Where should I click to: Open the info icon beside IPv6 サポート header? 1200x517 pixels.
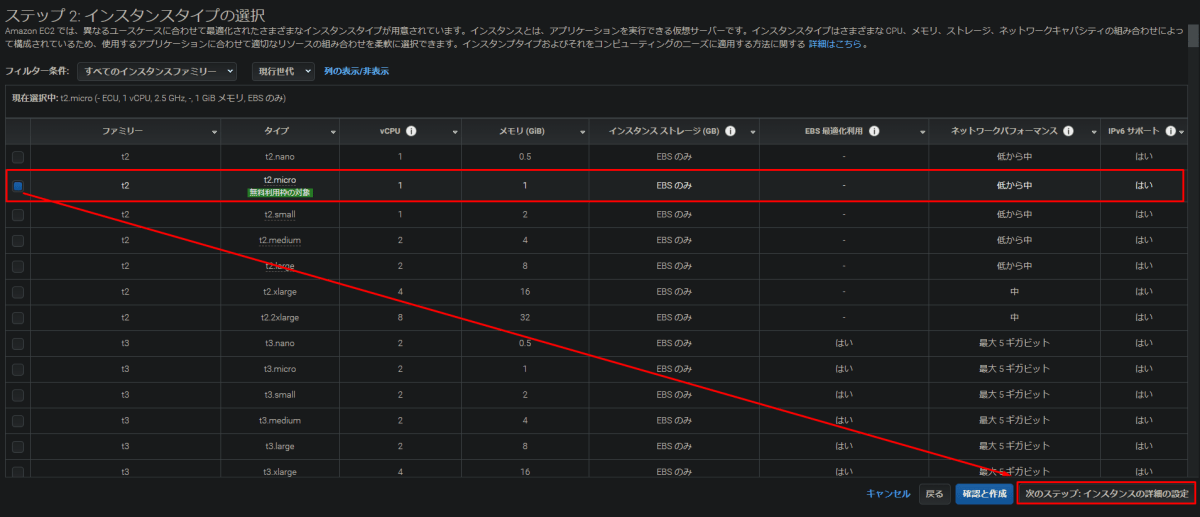pos(1171,131)
